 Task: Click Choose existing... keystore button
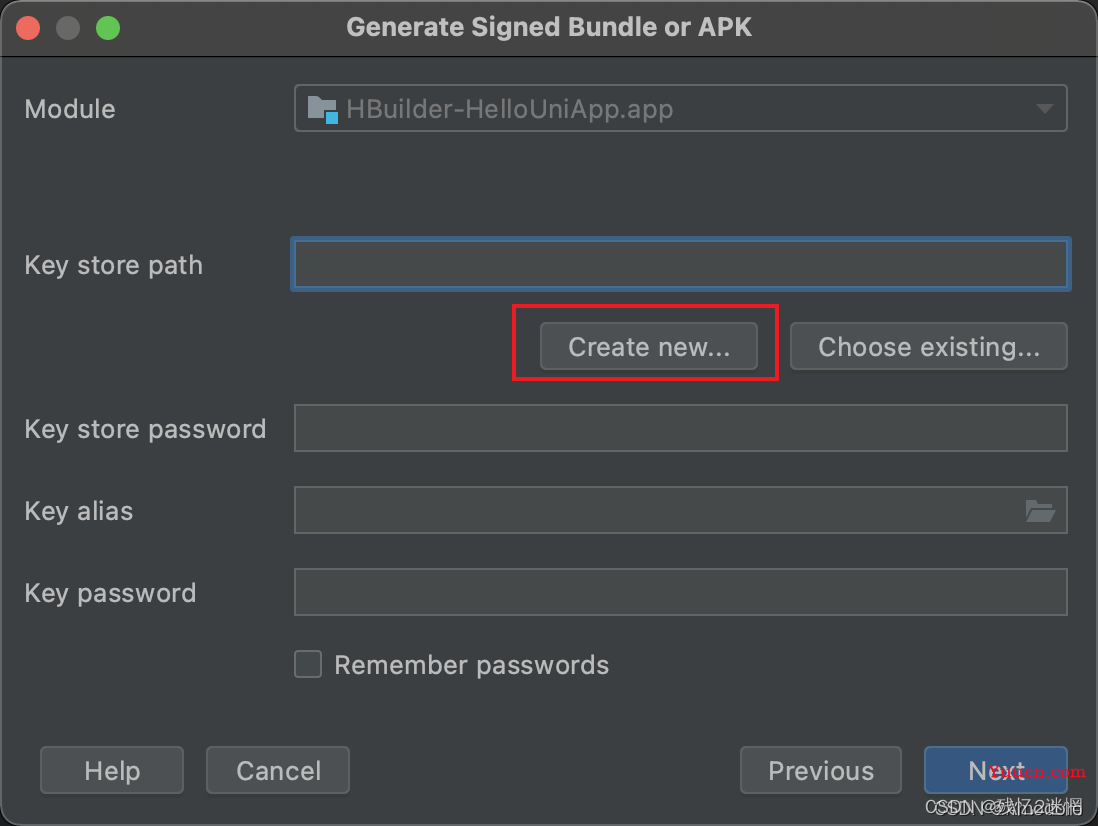click(x=929, y=346)
